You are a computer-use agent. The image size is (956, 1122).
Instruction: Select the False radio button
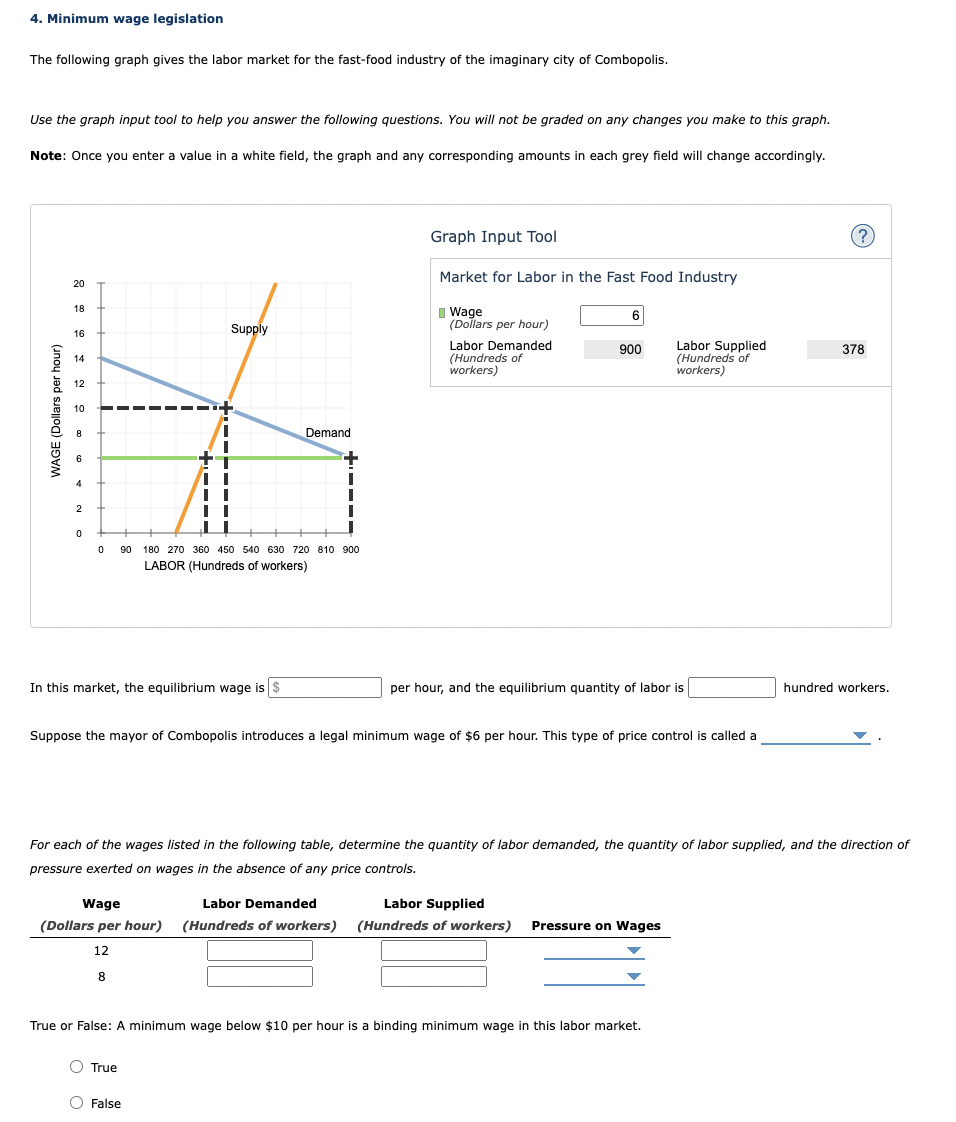[76, 1103]
